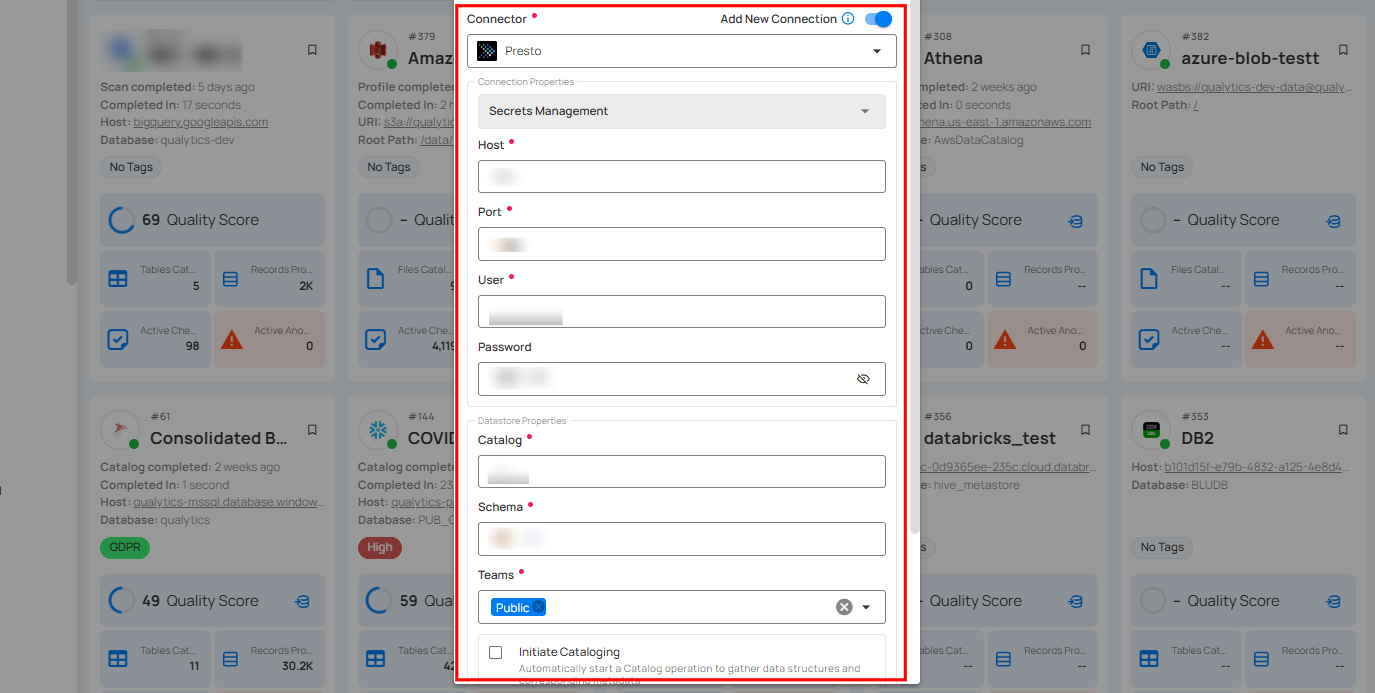Click enrichment icon next to 49 Quality Score

pos(302,601)
